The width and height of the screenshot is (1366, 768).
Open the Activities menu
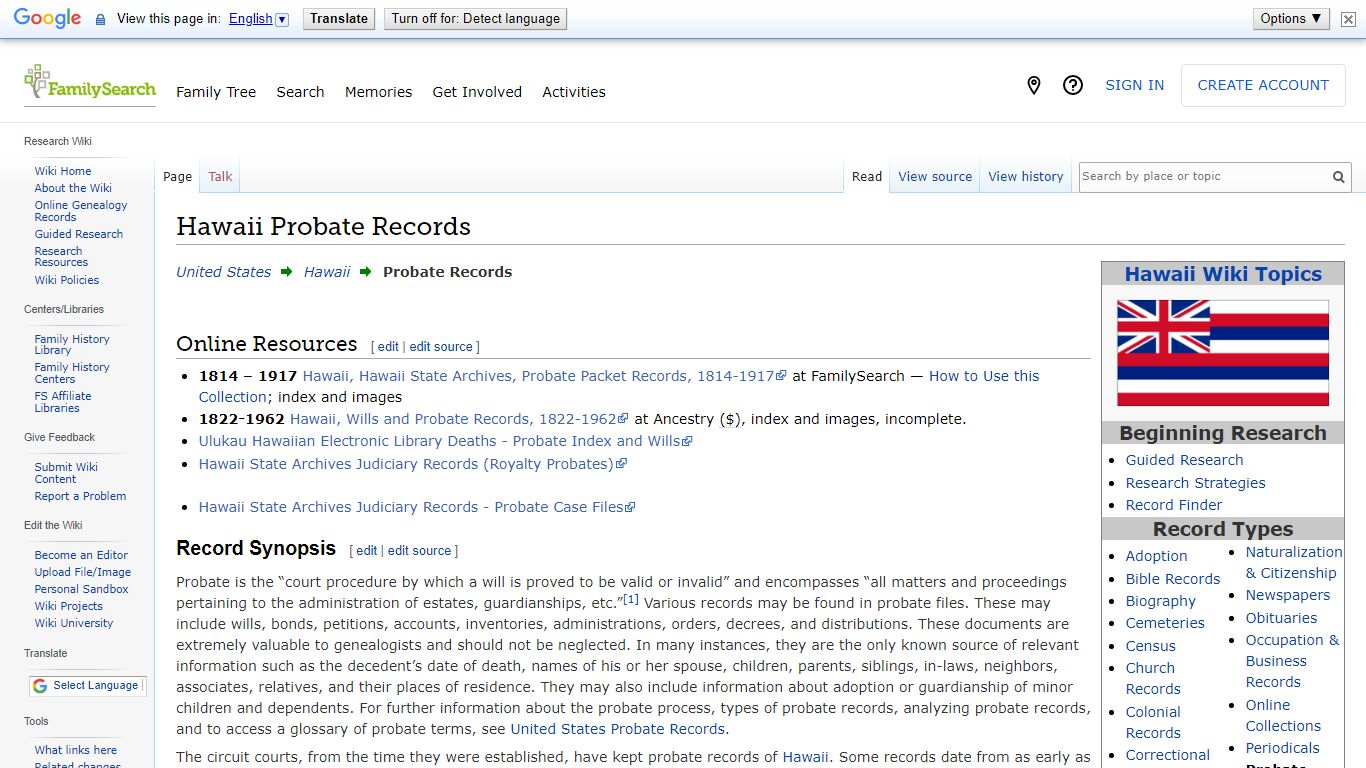tap(574, 92)
